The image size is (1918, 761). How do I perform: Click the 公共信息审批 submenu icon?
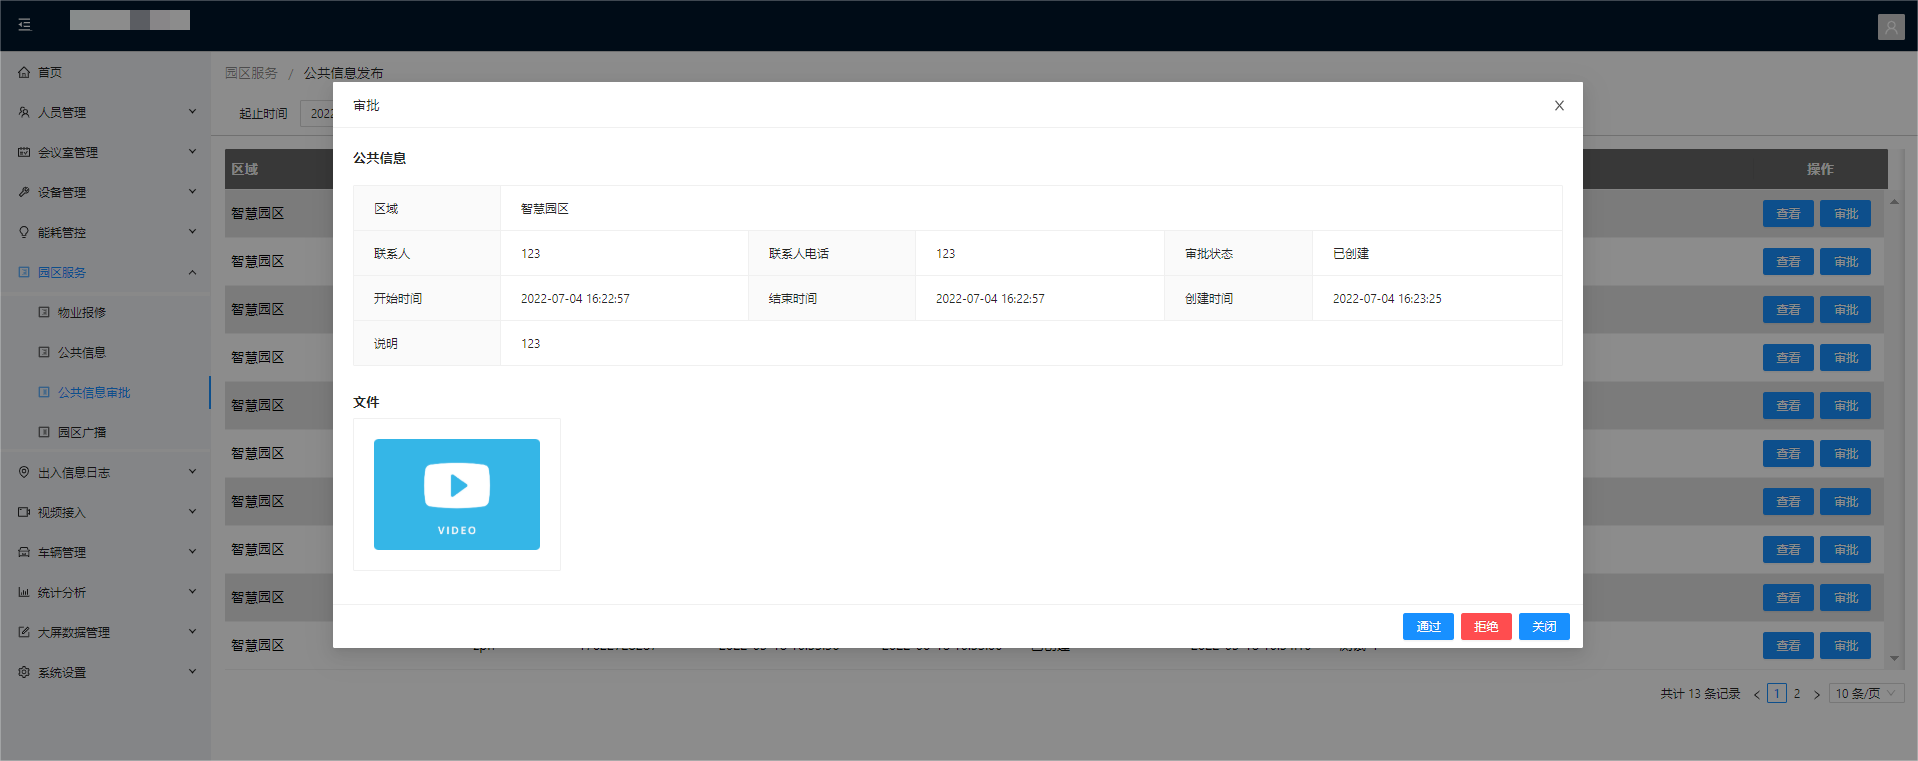[44, 392]
